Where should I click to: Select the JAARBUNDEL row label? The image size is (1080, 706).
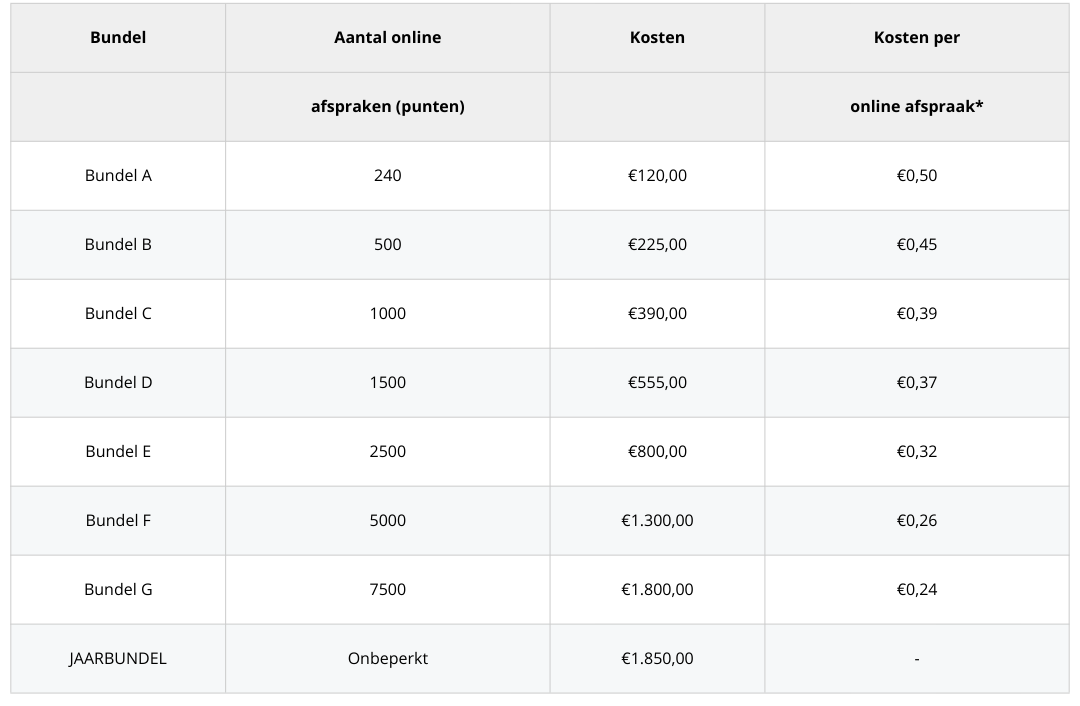click(118, 659)
